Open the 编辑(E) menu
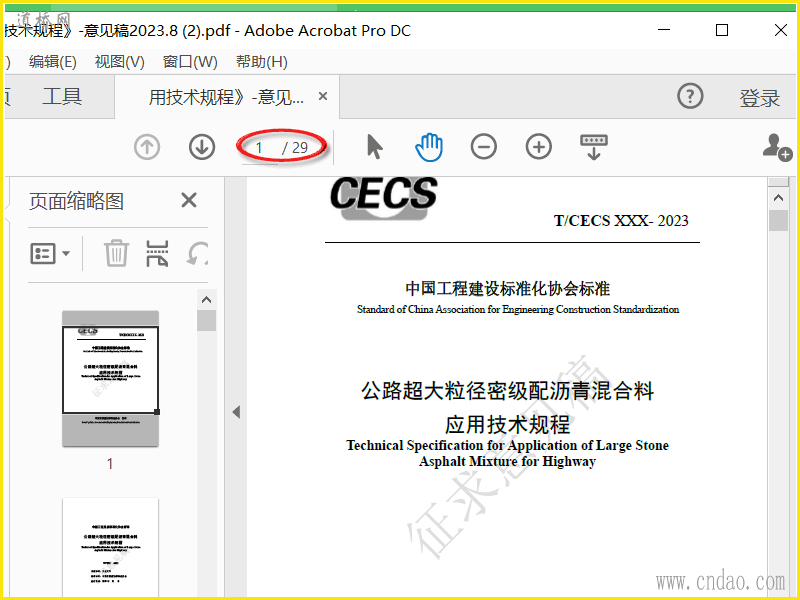 click(x=53, y=62)
